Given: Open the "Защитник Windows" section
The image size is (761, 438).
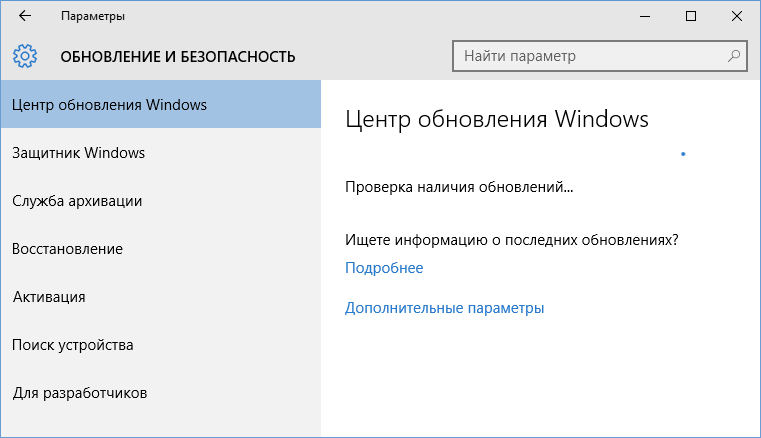Looking at the screenshot, I should click(161, 152).
